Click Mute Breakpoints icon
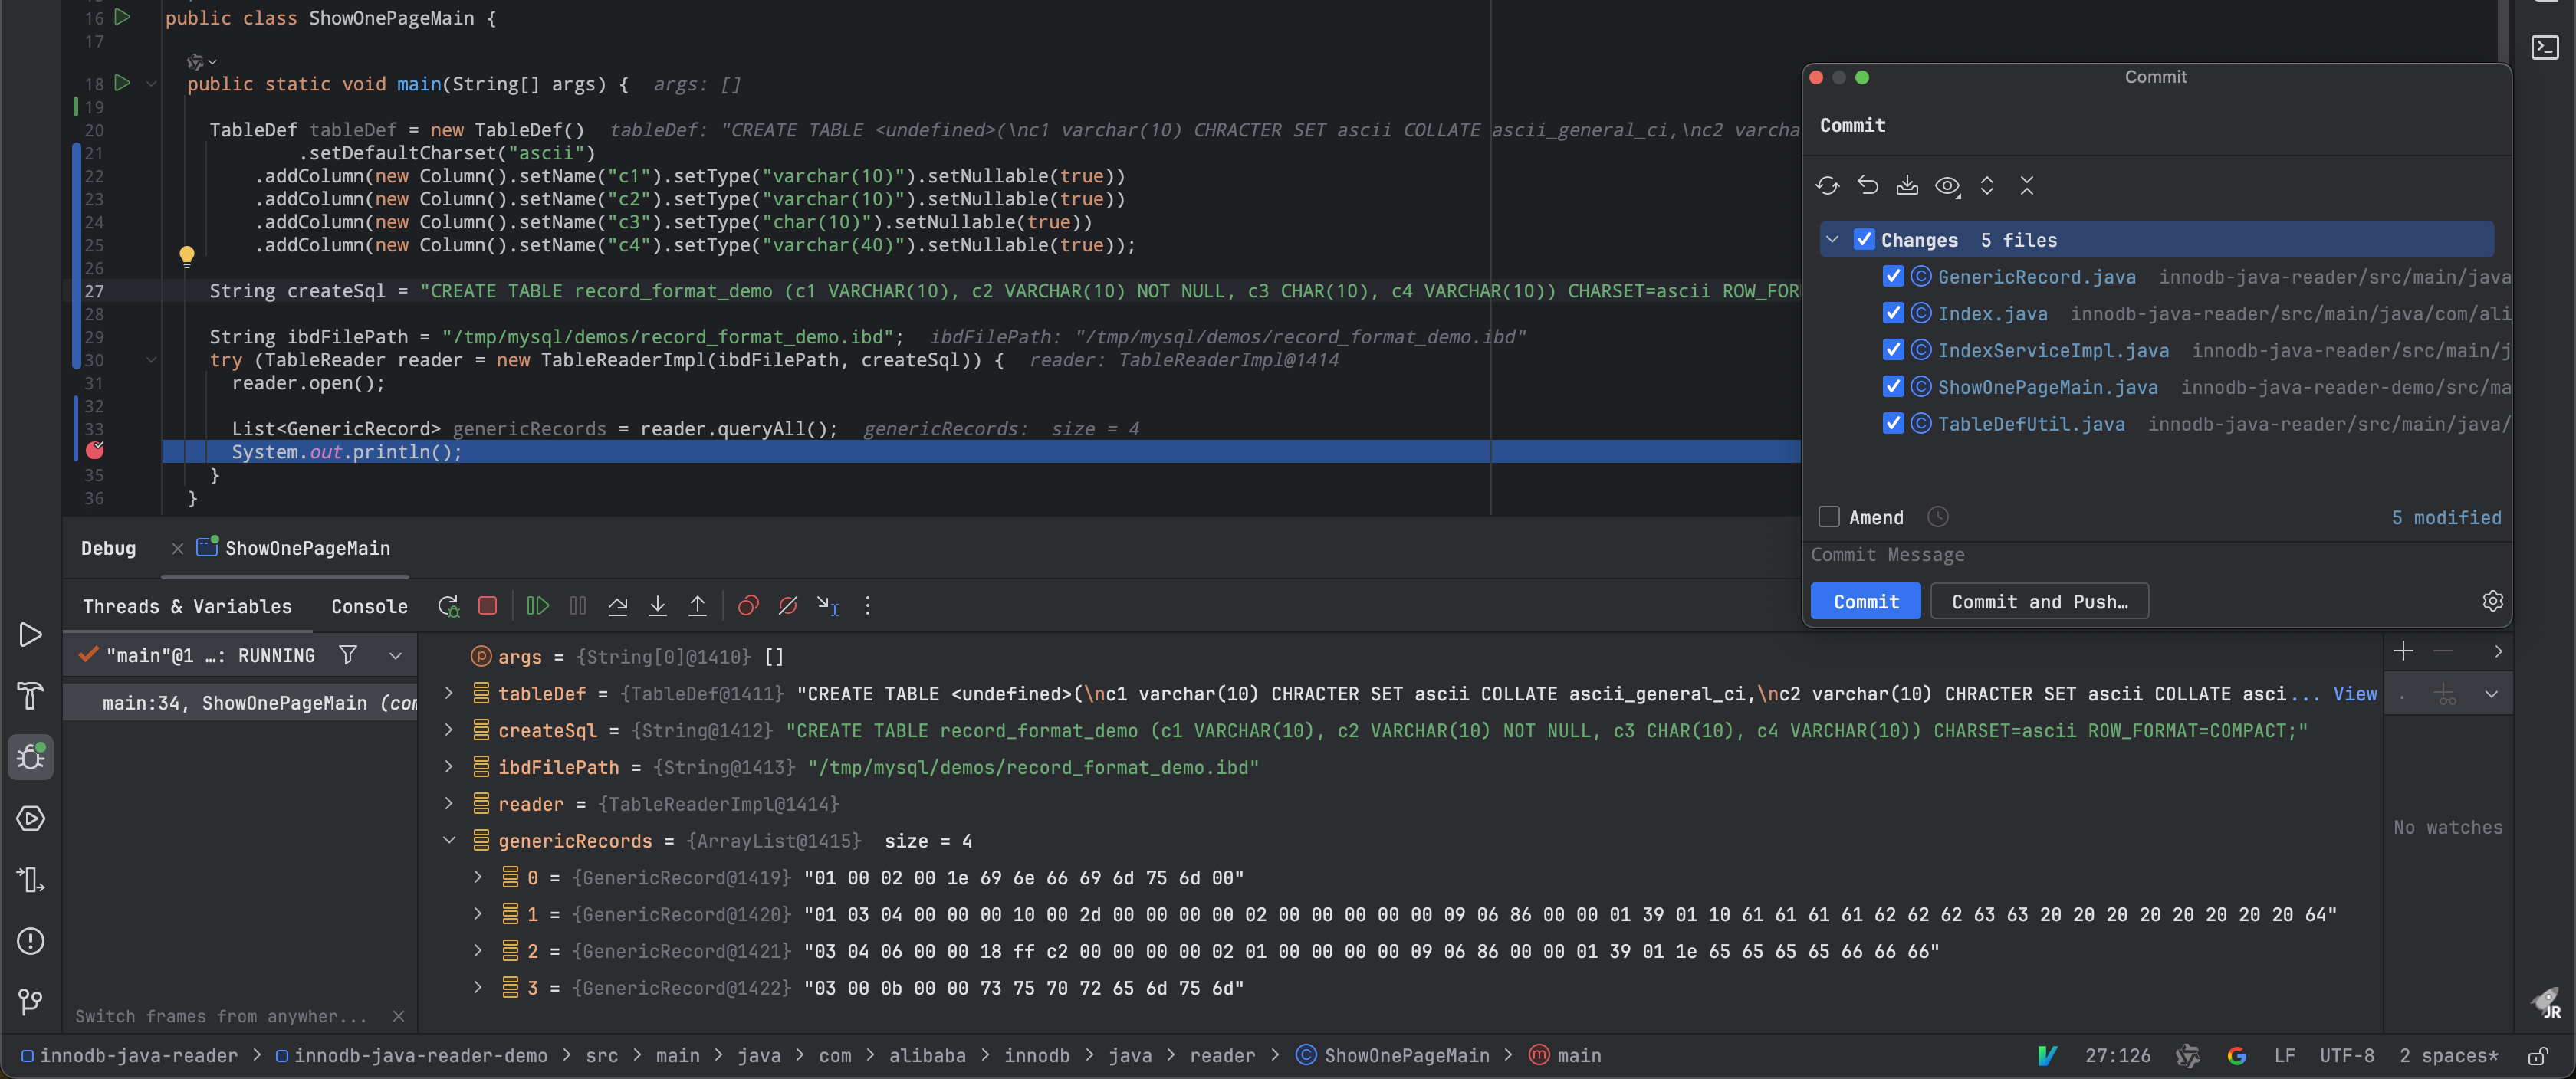This screenshot has width=2576, height=1079. [788, 606]
